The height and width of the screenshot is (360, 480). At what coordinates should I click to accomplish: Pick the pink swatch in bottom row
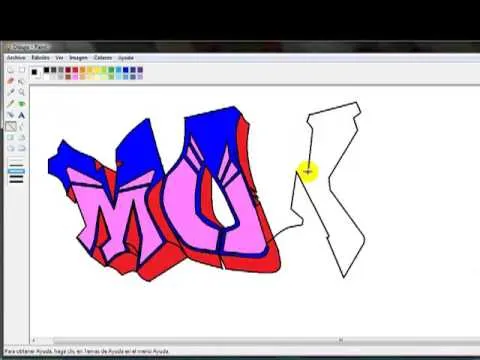coord(75,77)
